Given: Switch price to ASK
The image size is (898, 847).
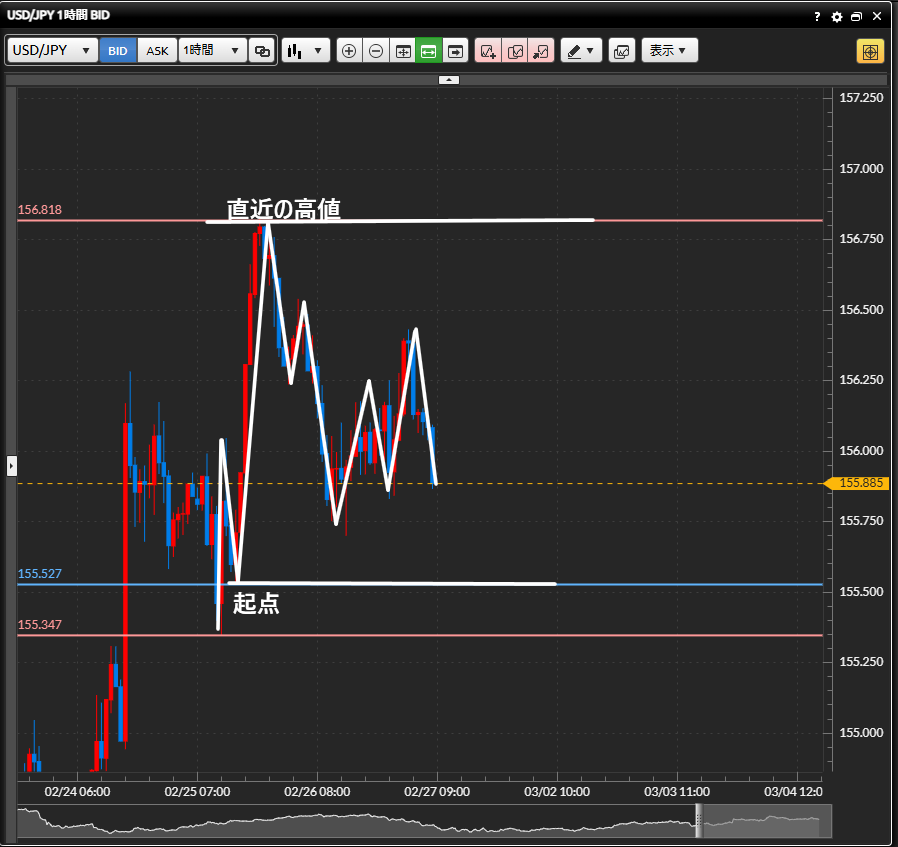Looking at the screenshot, I should 158,51.
